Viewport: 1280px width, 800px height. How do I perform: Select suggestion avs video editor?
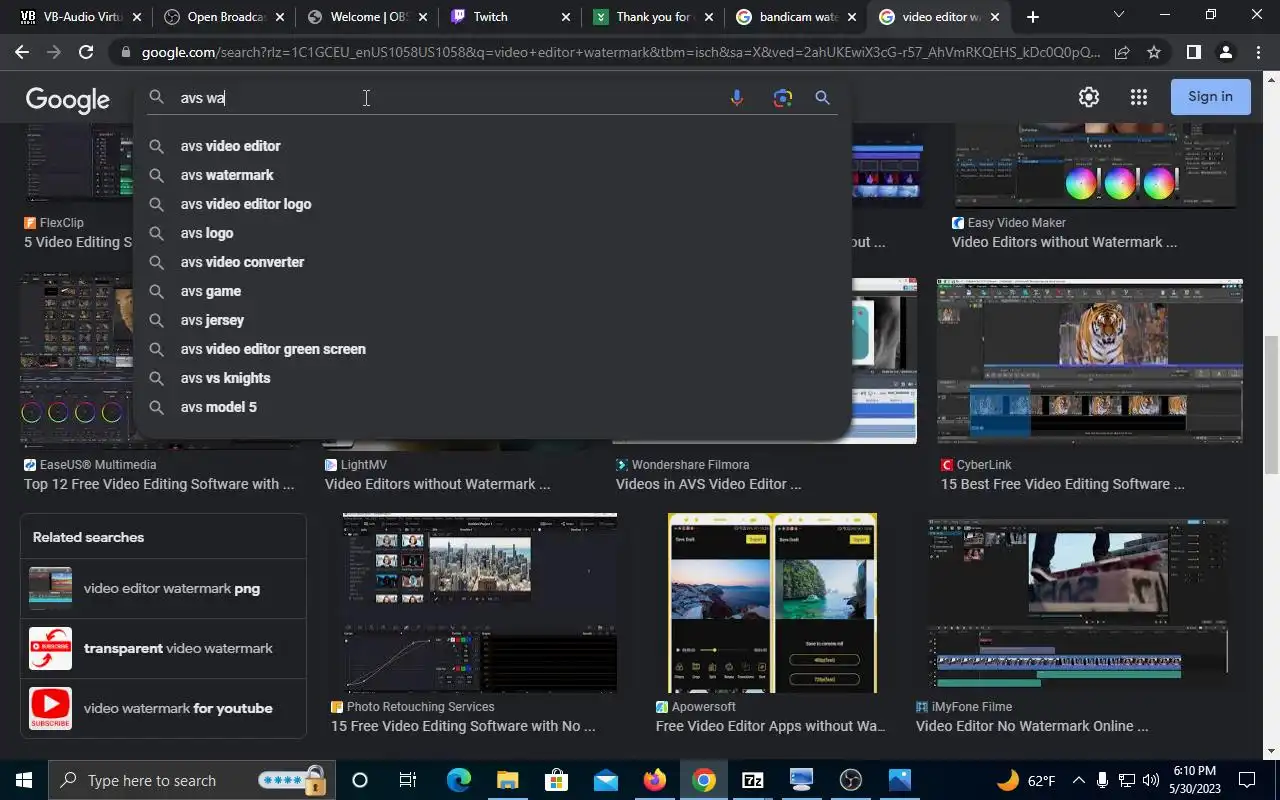[x=492, y=146]
